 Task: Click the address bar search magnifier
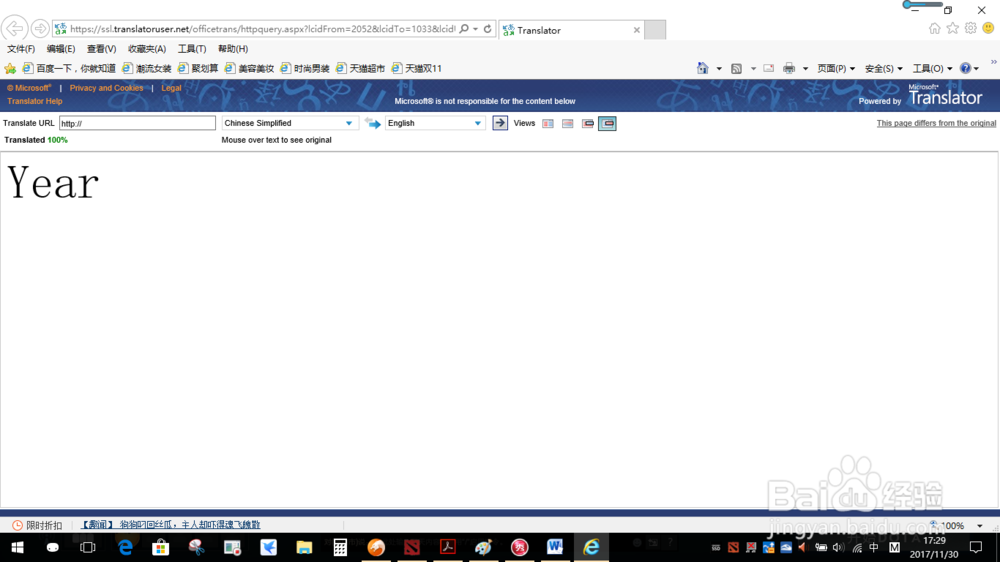(x=464, y=29)
